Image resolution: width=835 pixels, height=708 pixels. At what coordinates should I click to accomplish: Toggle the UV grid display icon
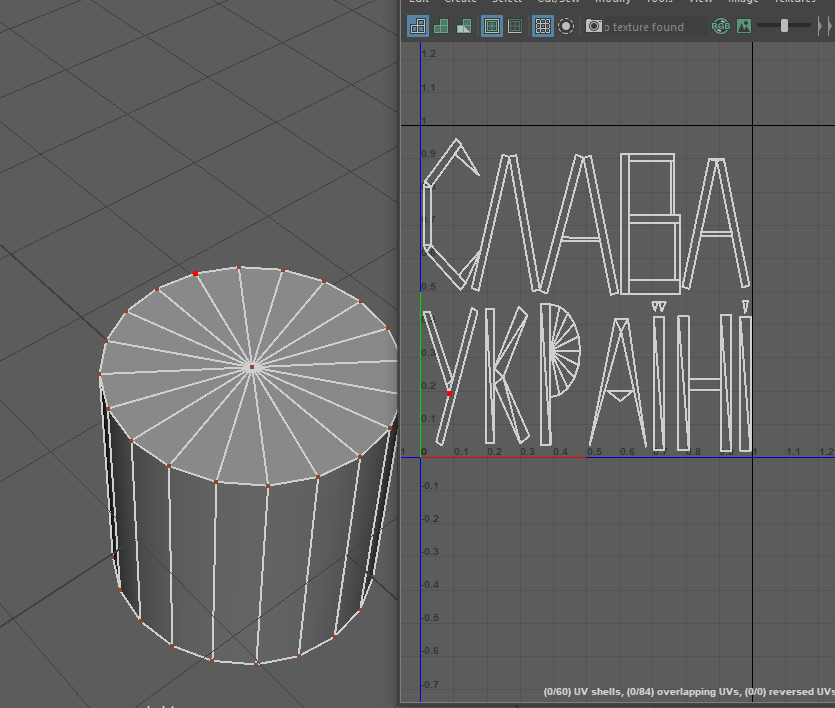pos(543,26)
